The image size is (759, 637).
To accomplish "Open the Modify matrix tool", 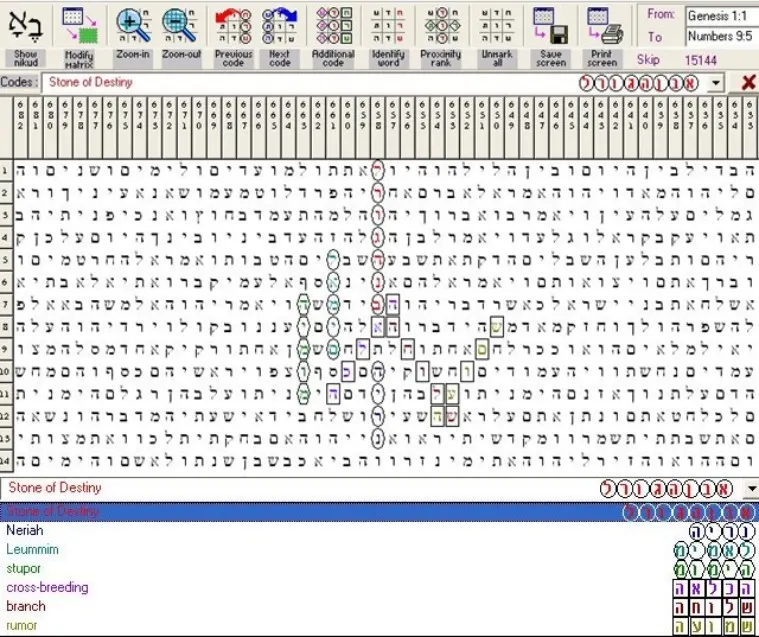I will click(79, 25).
